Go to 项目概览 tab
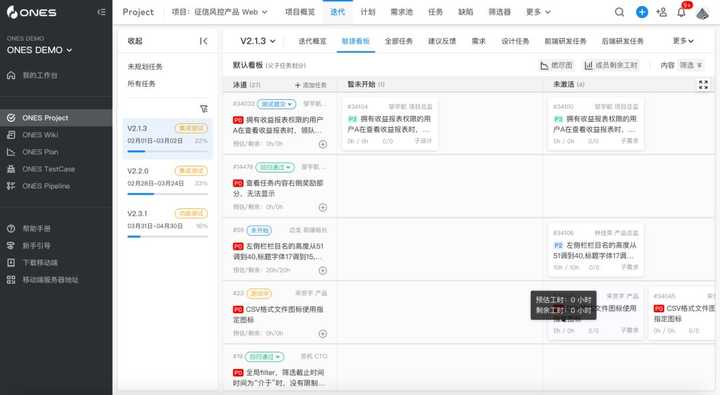This screenshot has height=395, width=720. pos(300,12)
